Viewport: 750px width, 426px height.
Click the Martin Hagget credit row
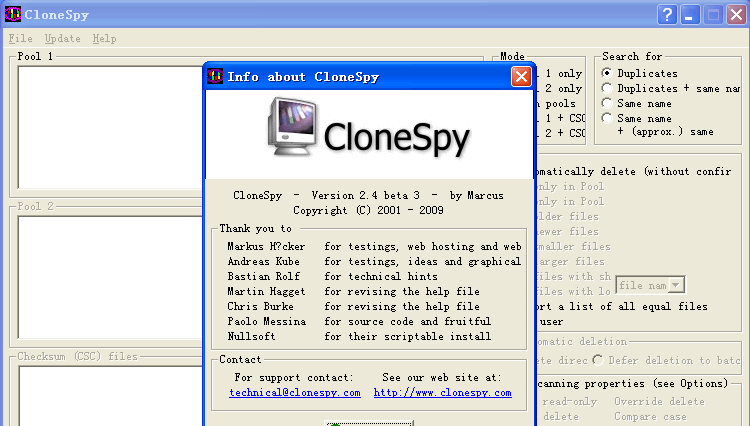point(353,291)
